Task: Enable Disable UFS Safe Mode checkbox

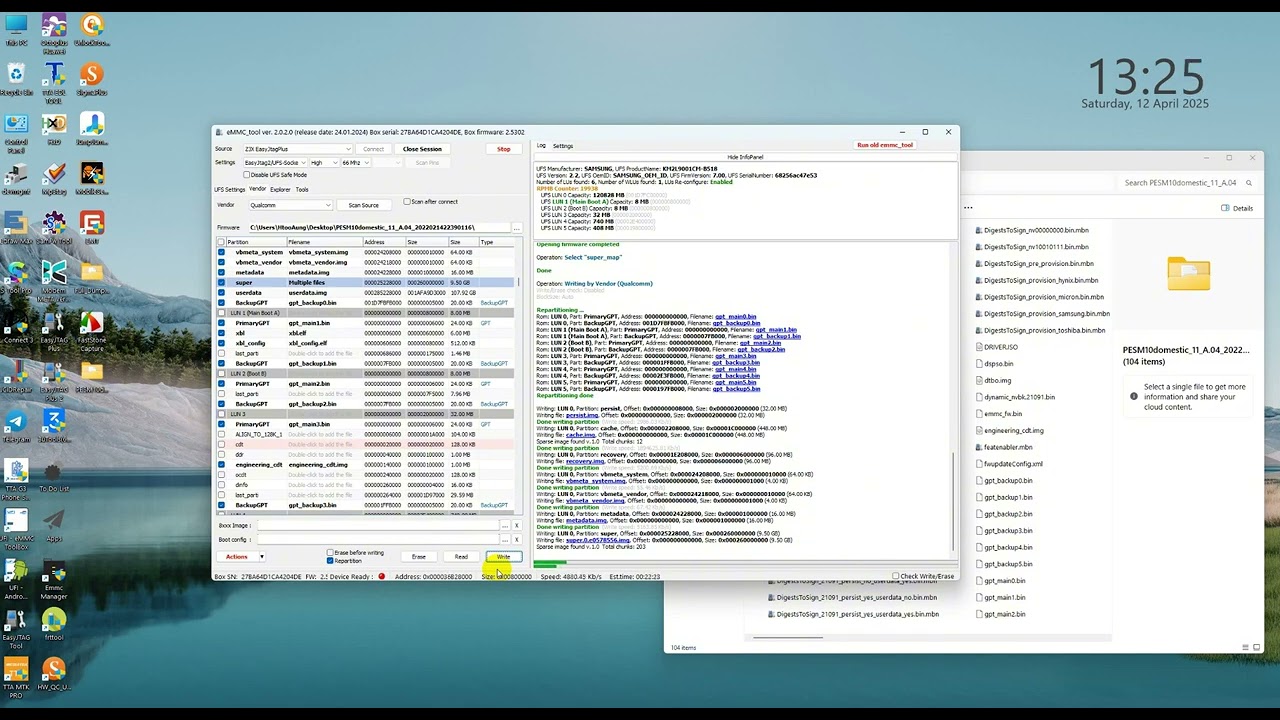Action: (x=247, y=175)
